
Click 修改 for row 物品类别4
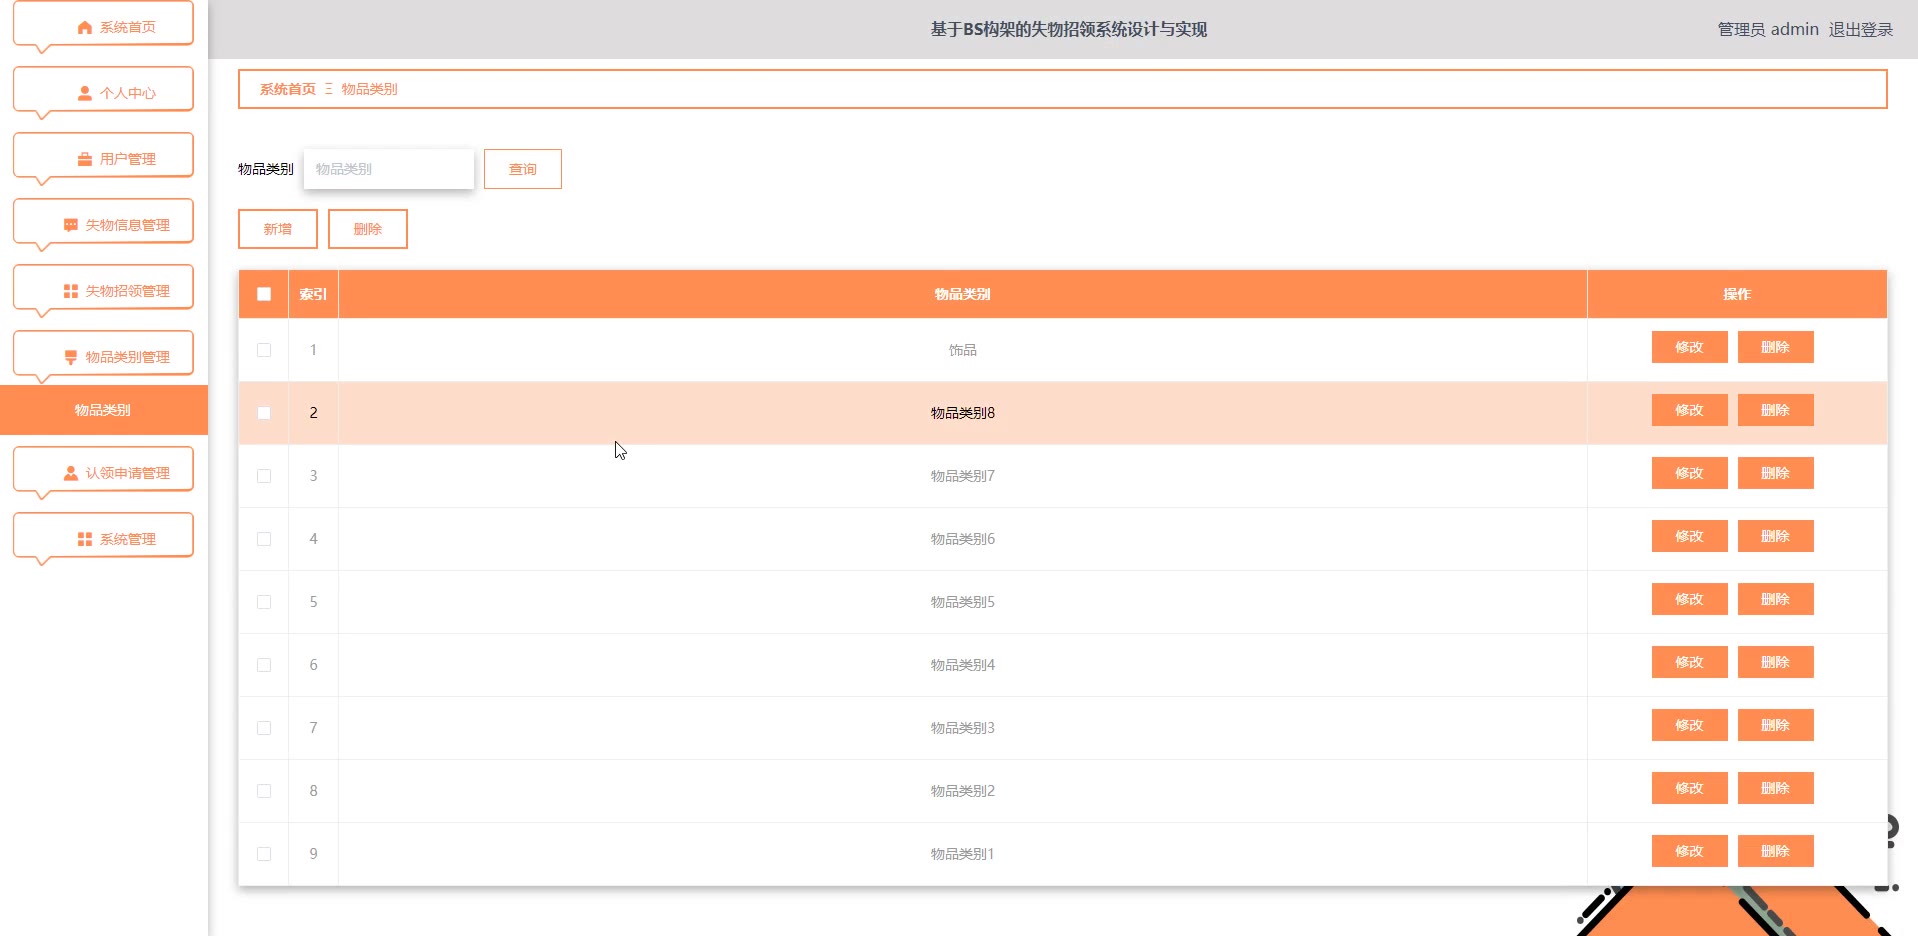pos(1690,662)
